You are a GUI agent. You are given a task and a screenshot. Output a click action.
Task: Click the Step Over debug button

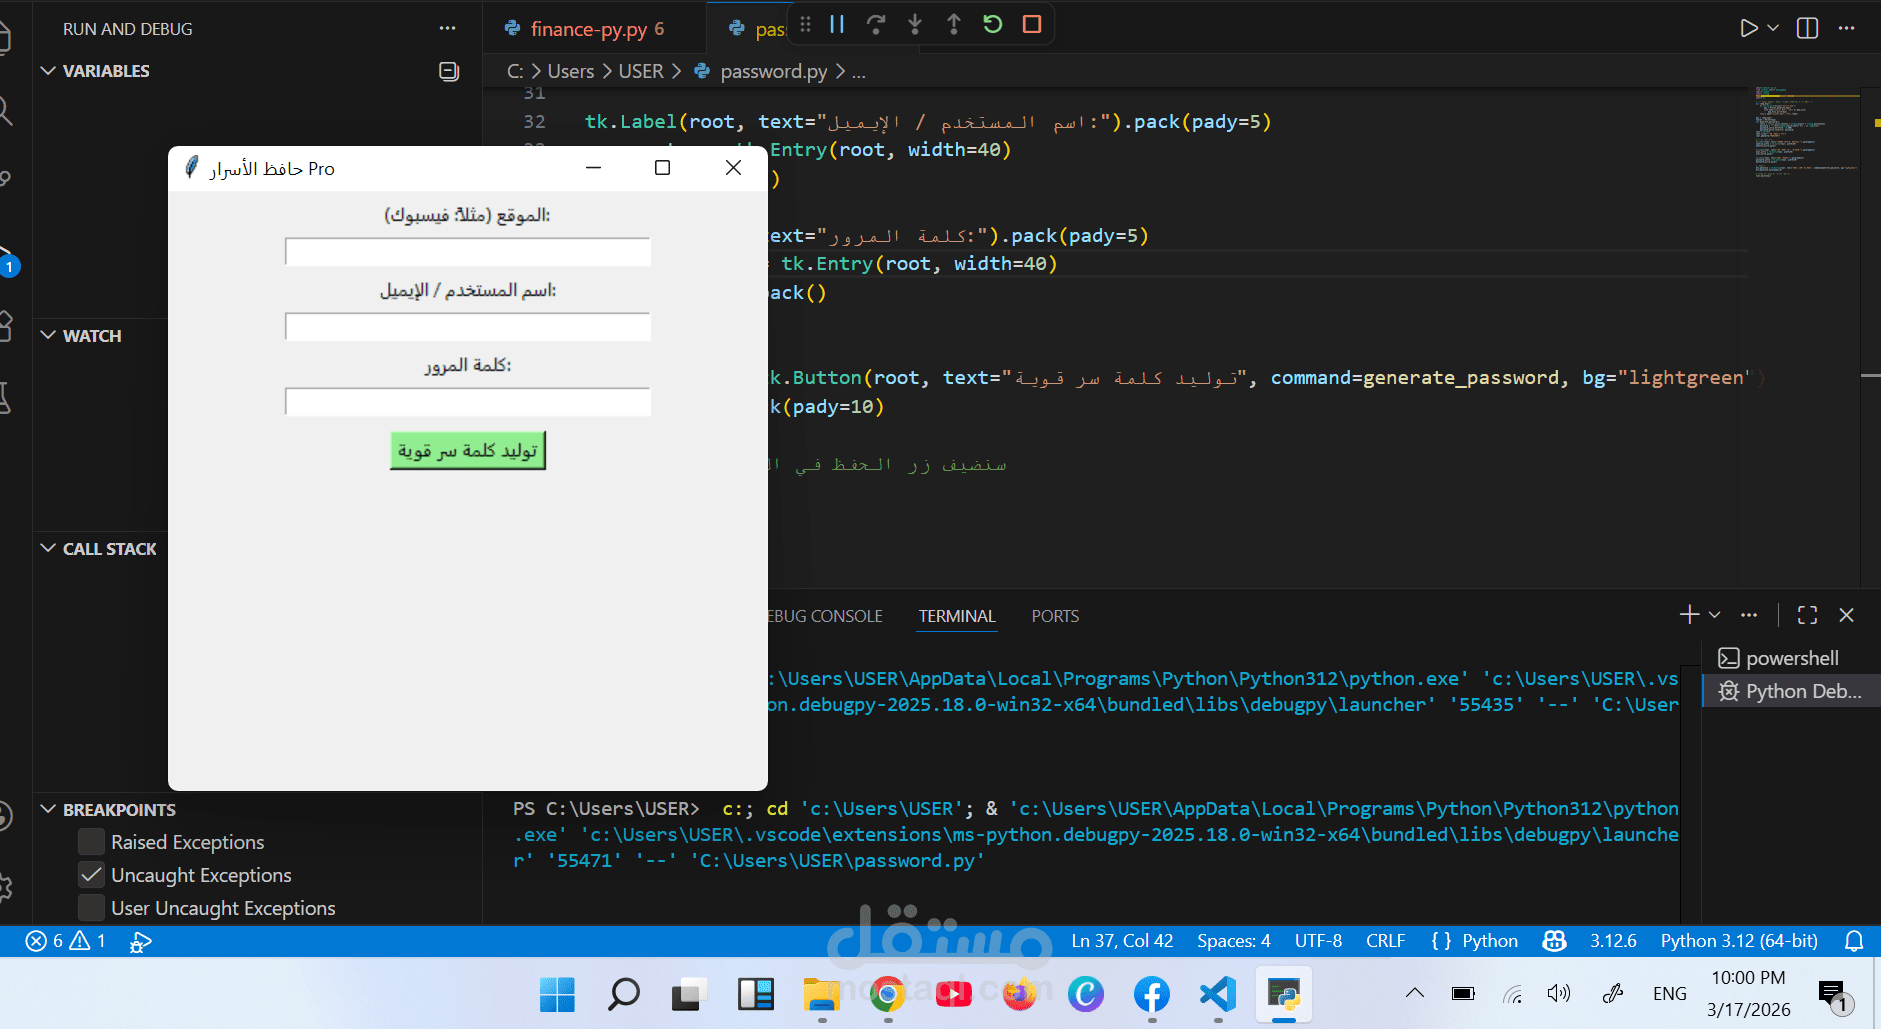[x=876, y=24]
